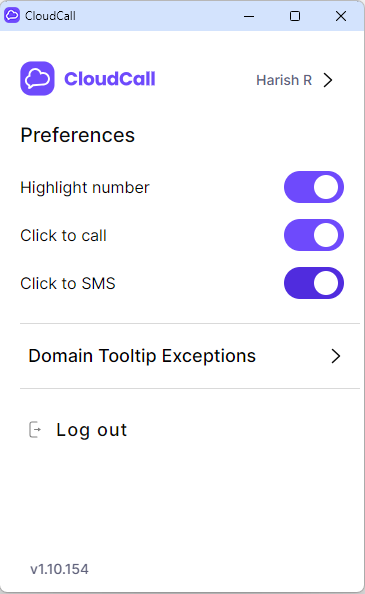Click the CloudCall purple wordmark

[110, 79]
